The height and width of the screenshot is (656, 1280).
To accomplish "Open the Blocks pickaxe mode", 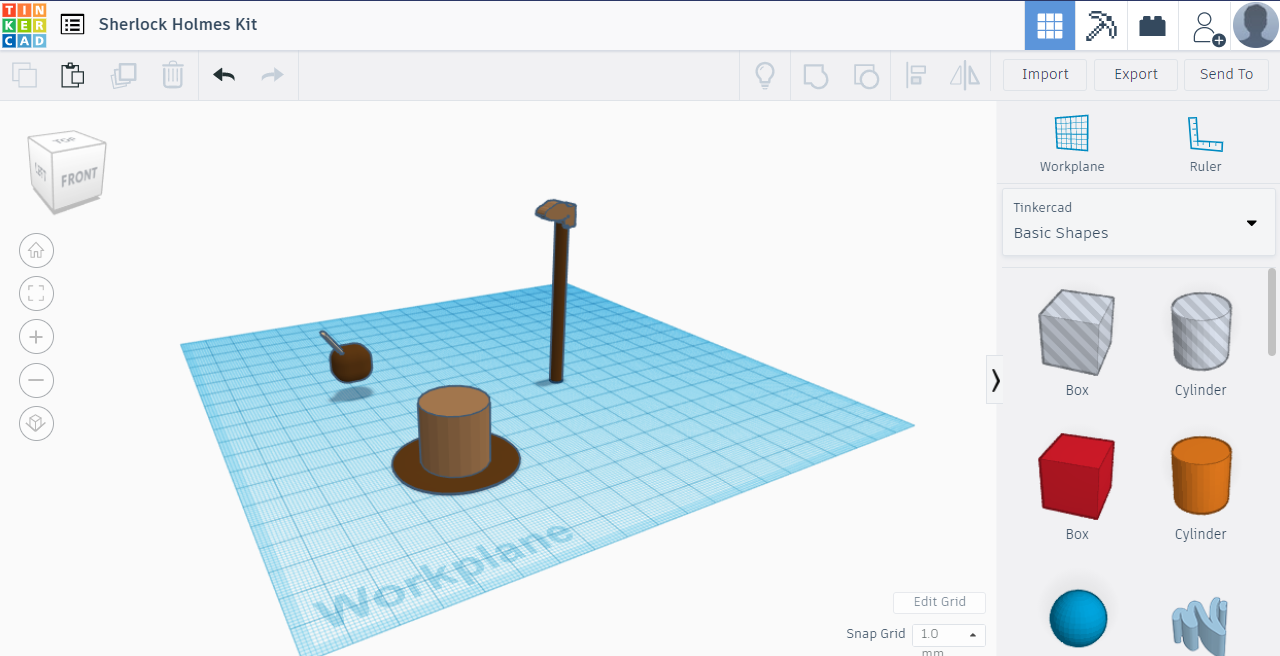I will click(x=1101, y=25).
